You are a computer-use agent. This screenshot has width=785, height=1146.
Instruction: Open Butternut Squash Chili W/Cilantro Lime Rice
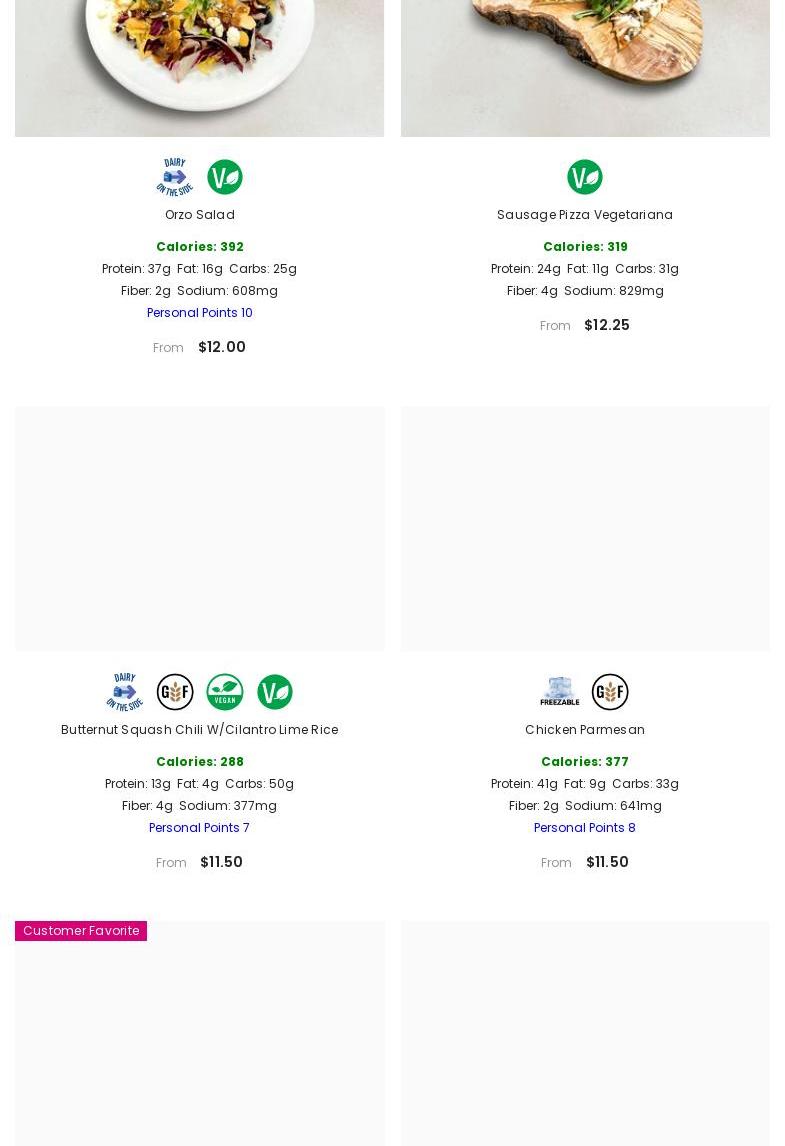click(x=200, y=729)
